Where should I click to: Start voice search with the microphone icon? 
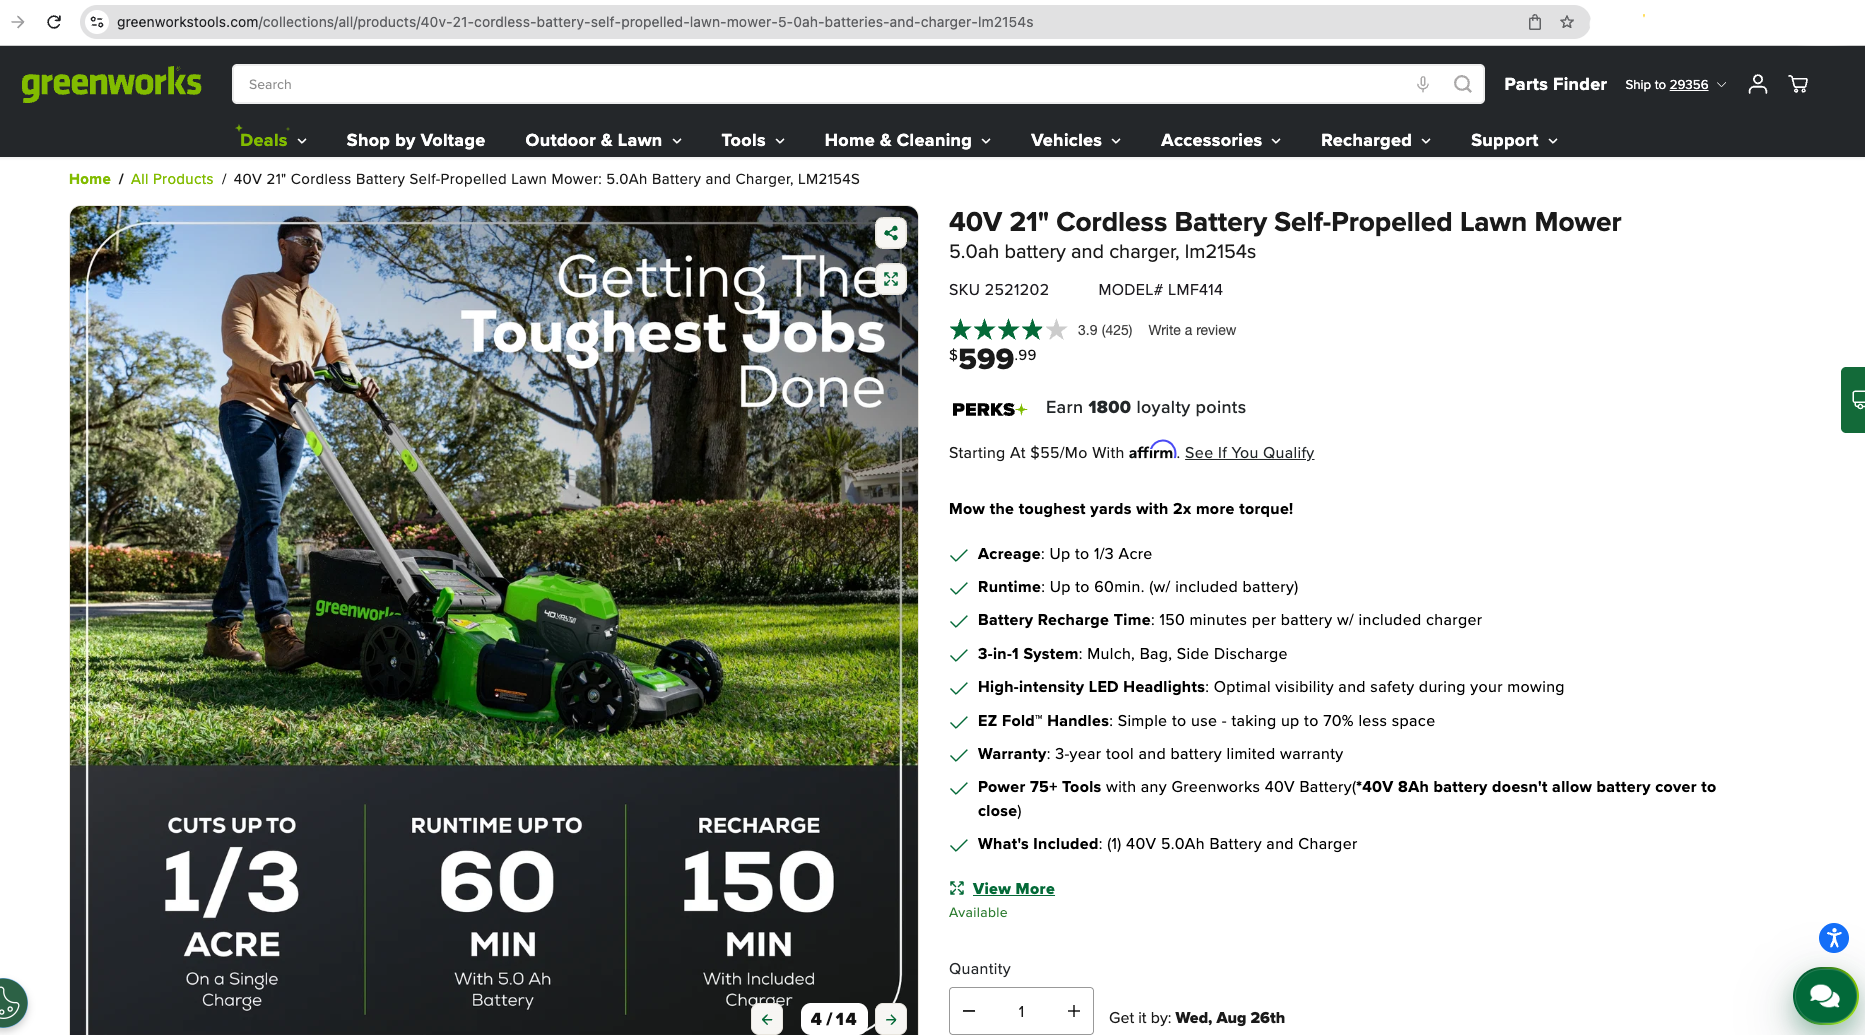click(x=1423, y=84)
